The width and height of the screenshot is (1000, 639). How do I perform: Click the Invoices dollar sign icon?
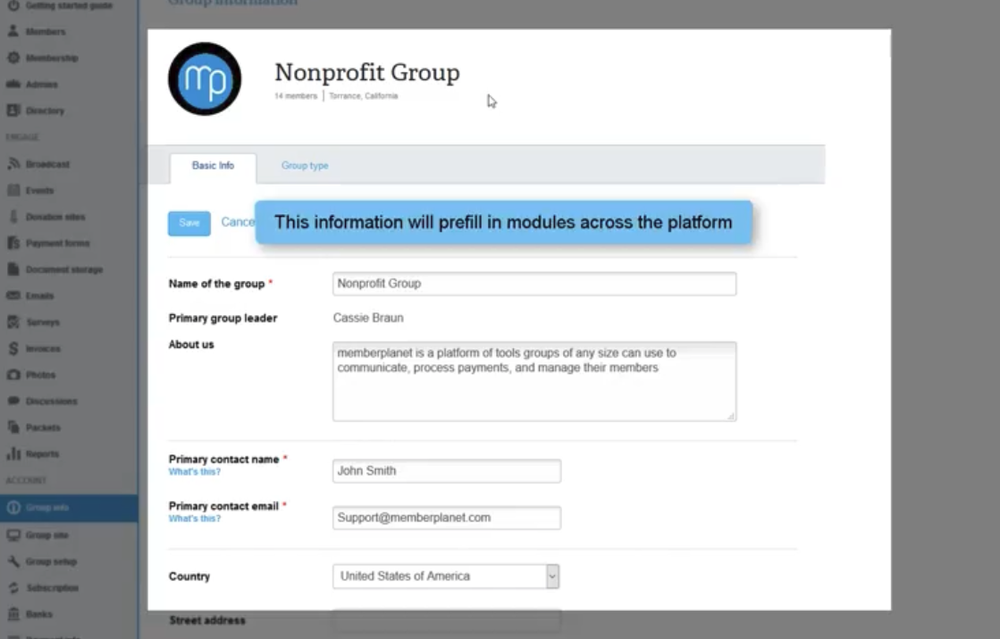point(13,348)
